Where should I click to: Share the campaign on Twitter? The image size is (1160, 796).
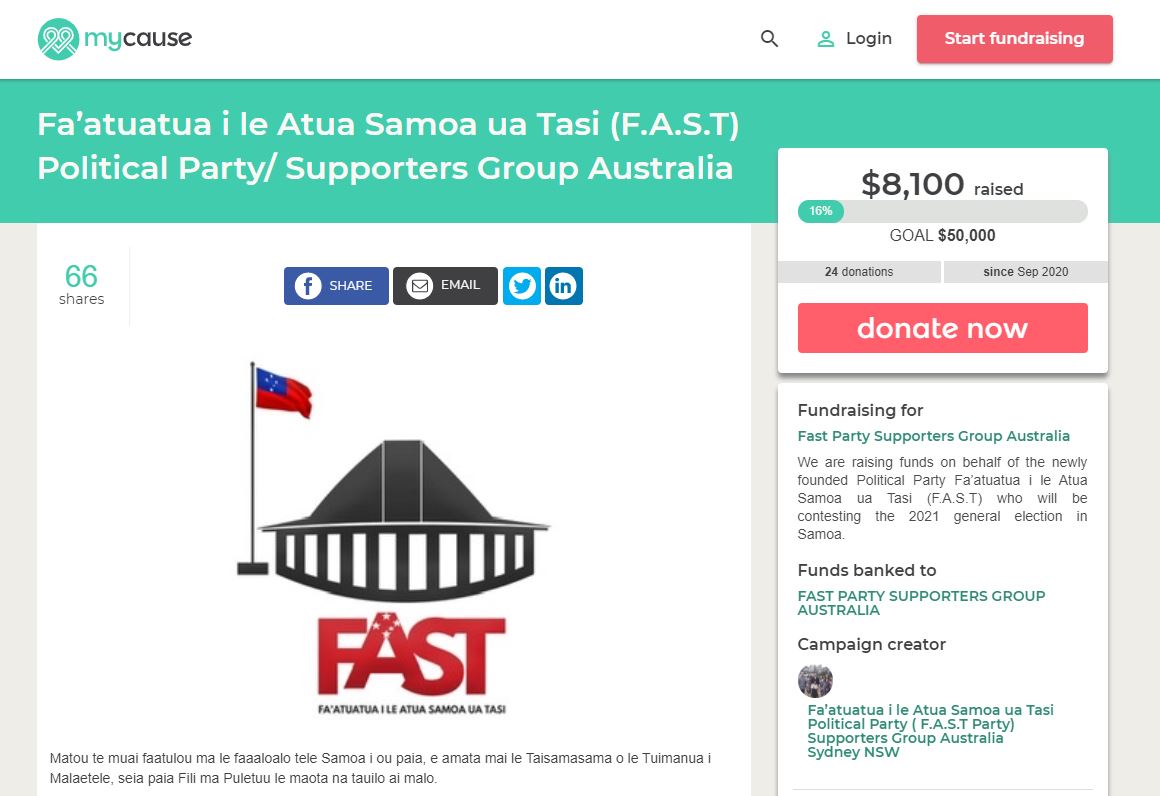tap(521, 285)
